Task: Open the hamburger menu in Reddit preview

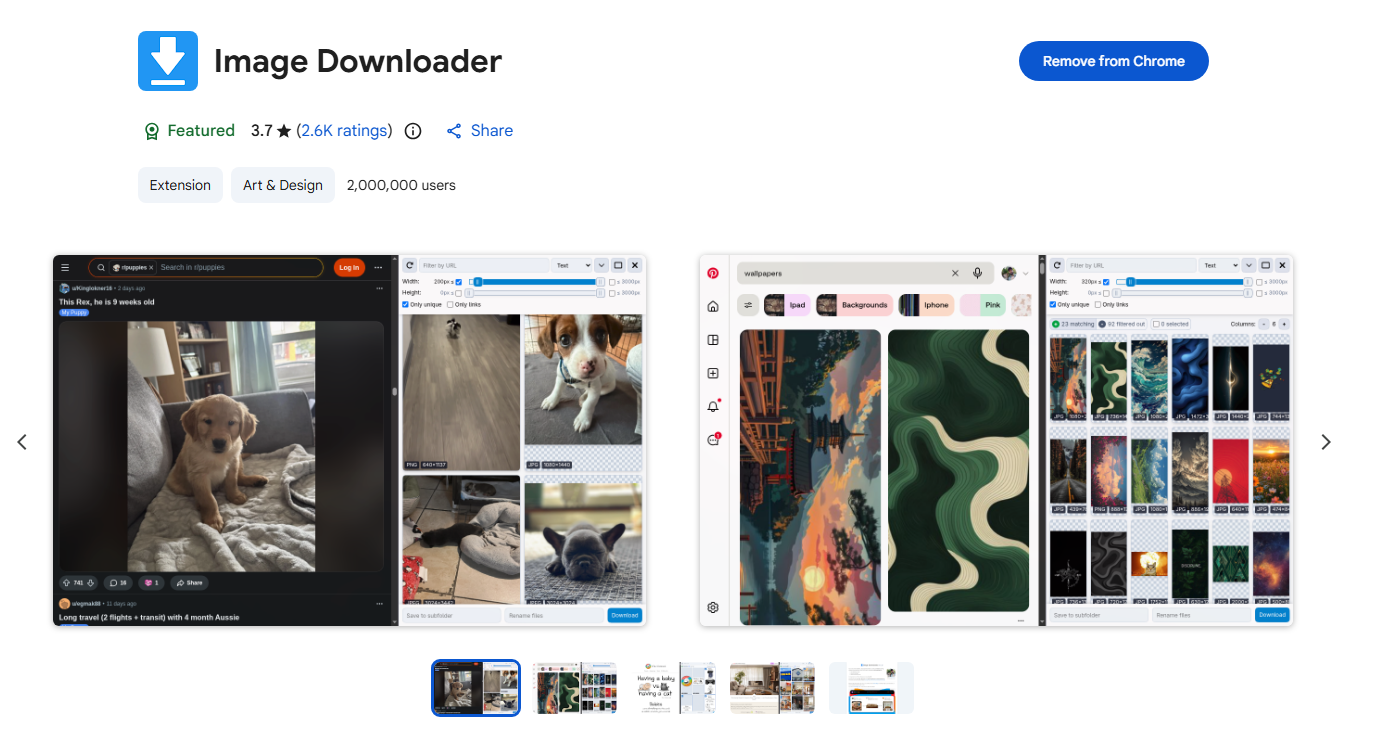Action: pyautogui.click(x=65, y=267)
